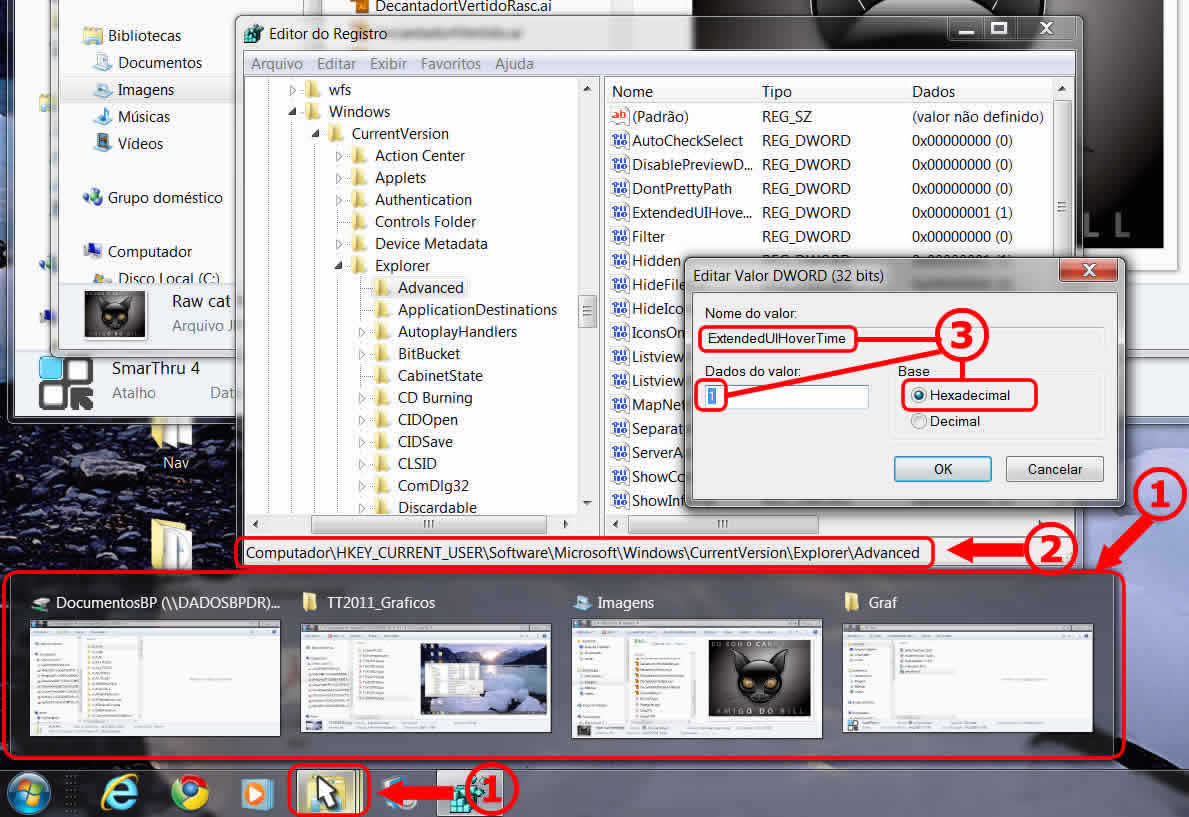The image size is (1189, 817).
Task: Expand the wfs registry key
Action: click(x=292, y=90)
